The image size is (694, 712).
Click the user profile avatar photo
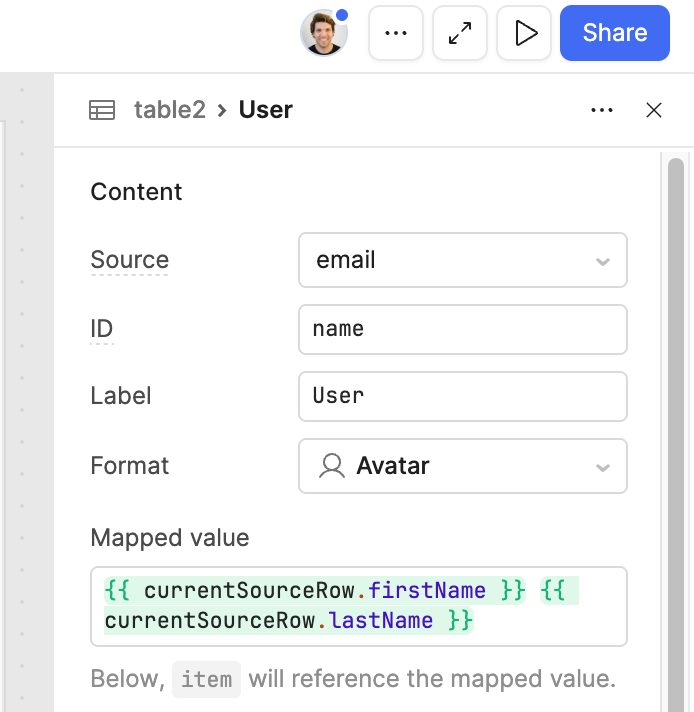[324, 33]
